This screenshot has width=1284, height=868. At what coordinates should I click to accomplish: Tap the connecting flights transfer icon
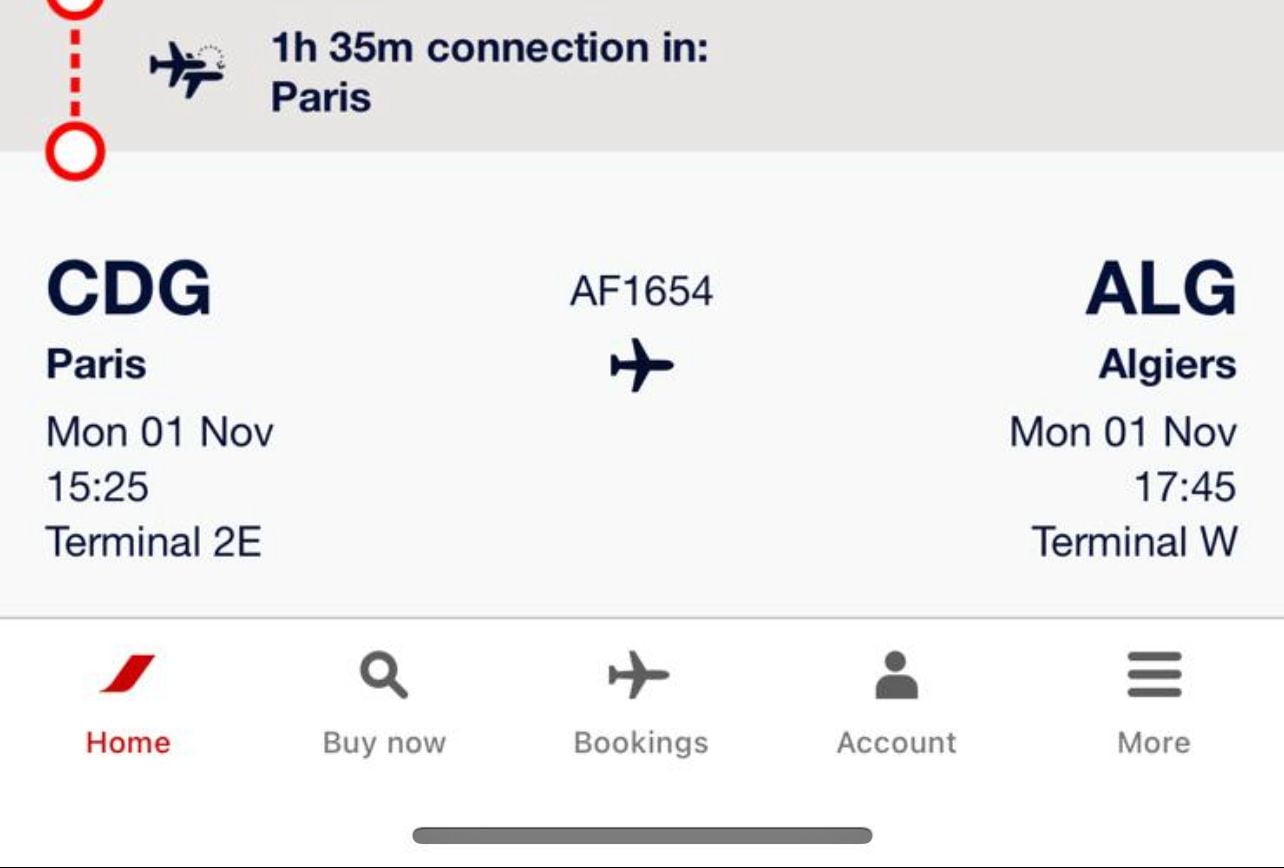(x=188, y=70)
